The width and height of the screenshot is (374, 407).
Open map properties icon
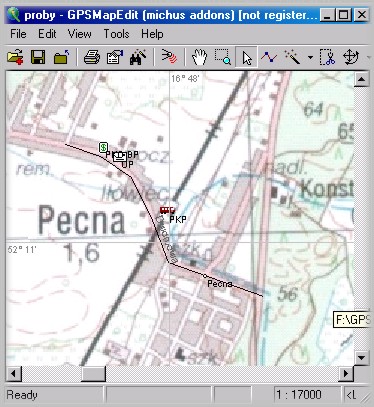tap(115, 57)
